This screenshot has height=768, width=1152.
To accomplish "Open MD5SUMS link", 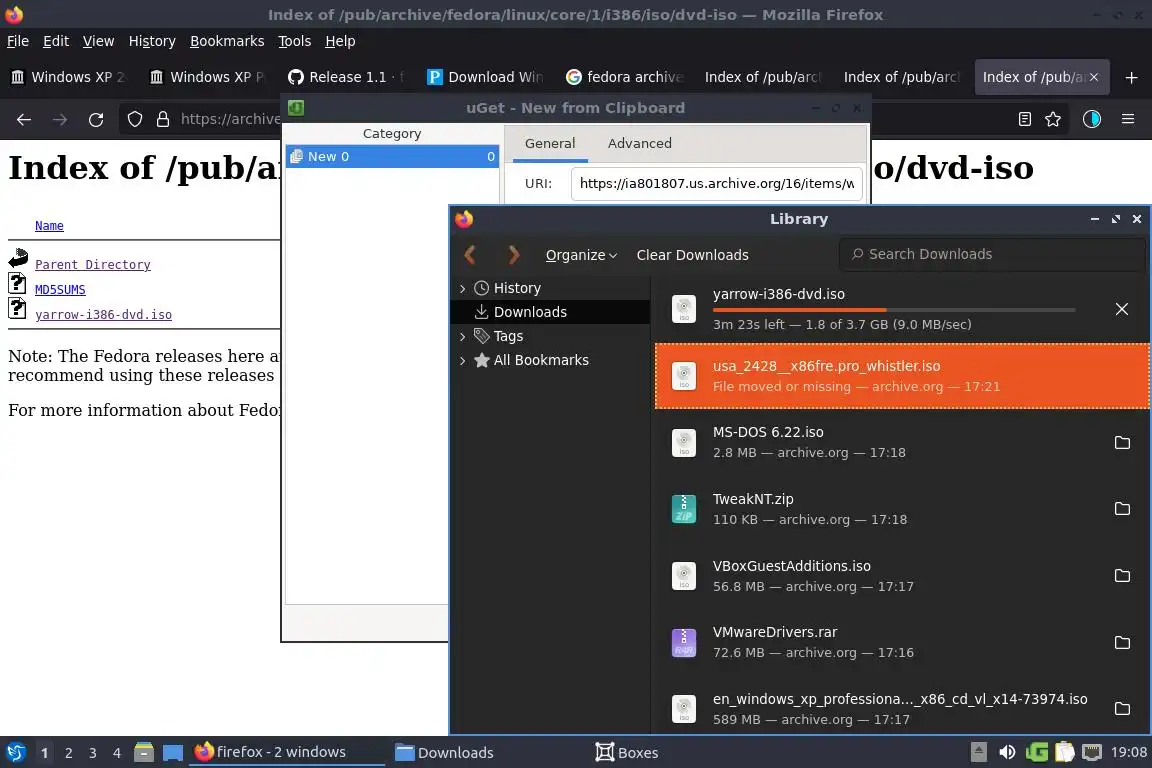I will pyautogui.click(x=60, y=290).
